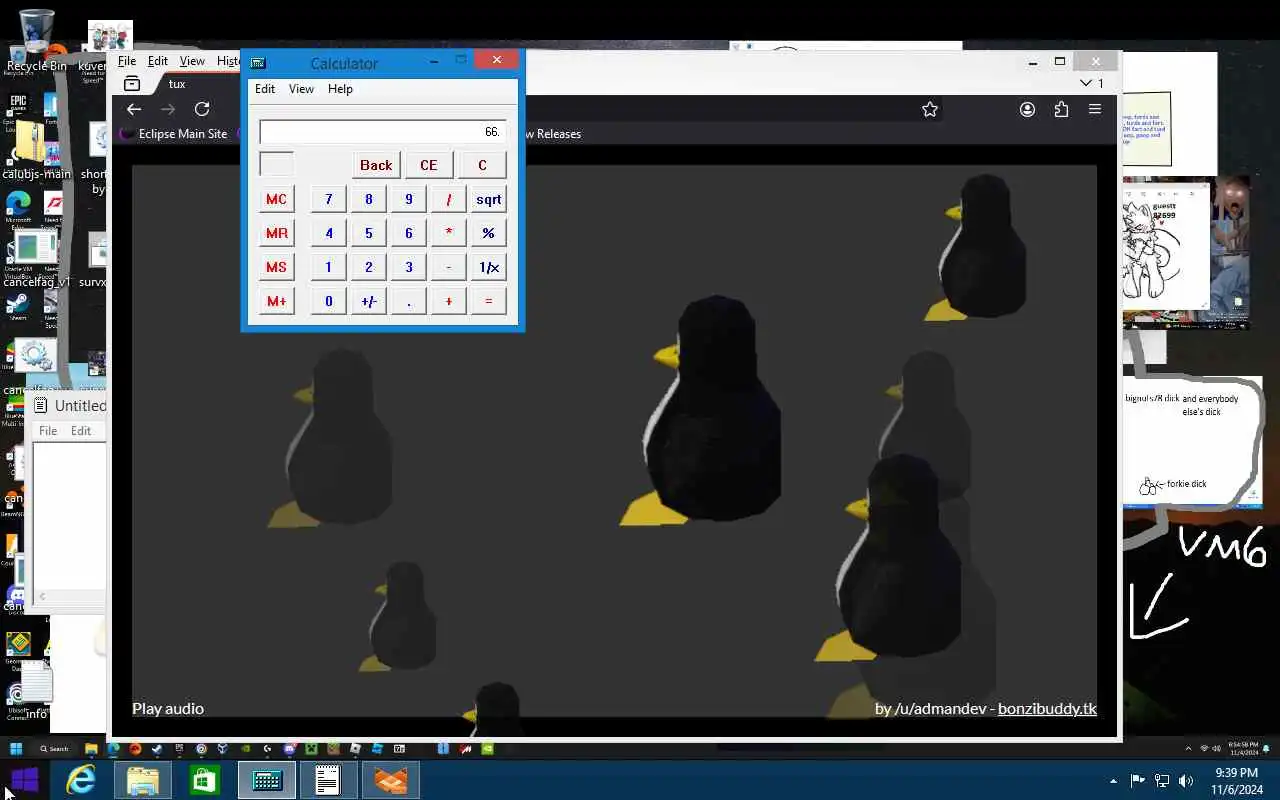Click digit 9 on calculator
Image resolution: width=1280 pixels, height=800 pixels.
coord(409,199)
